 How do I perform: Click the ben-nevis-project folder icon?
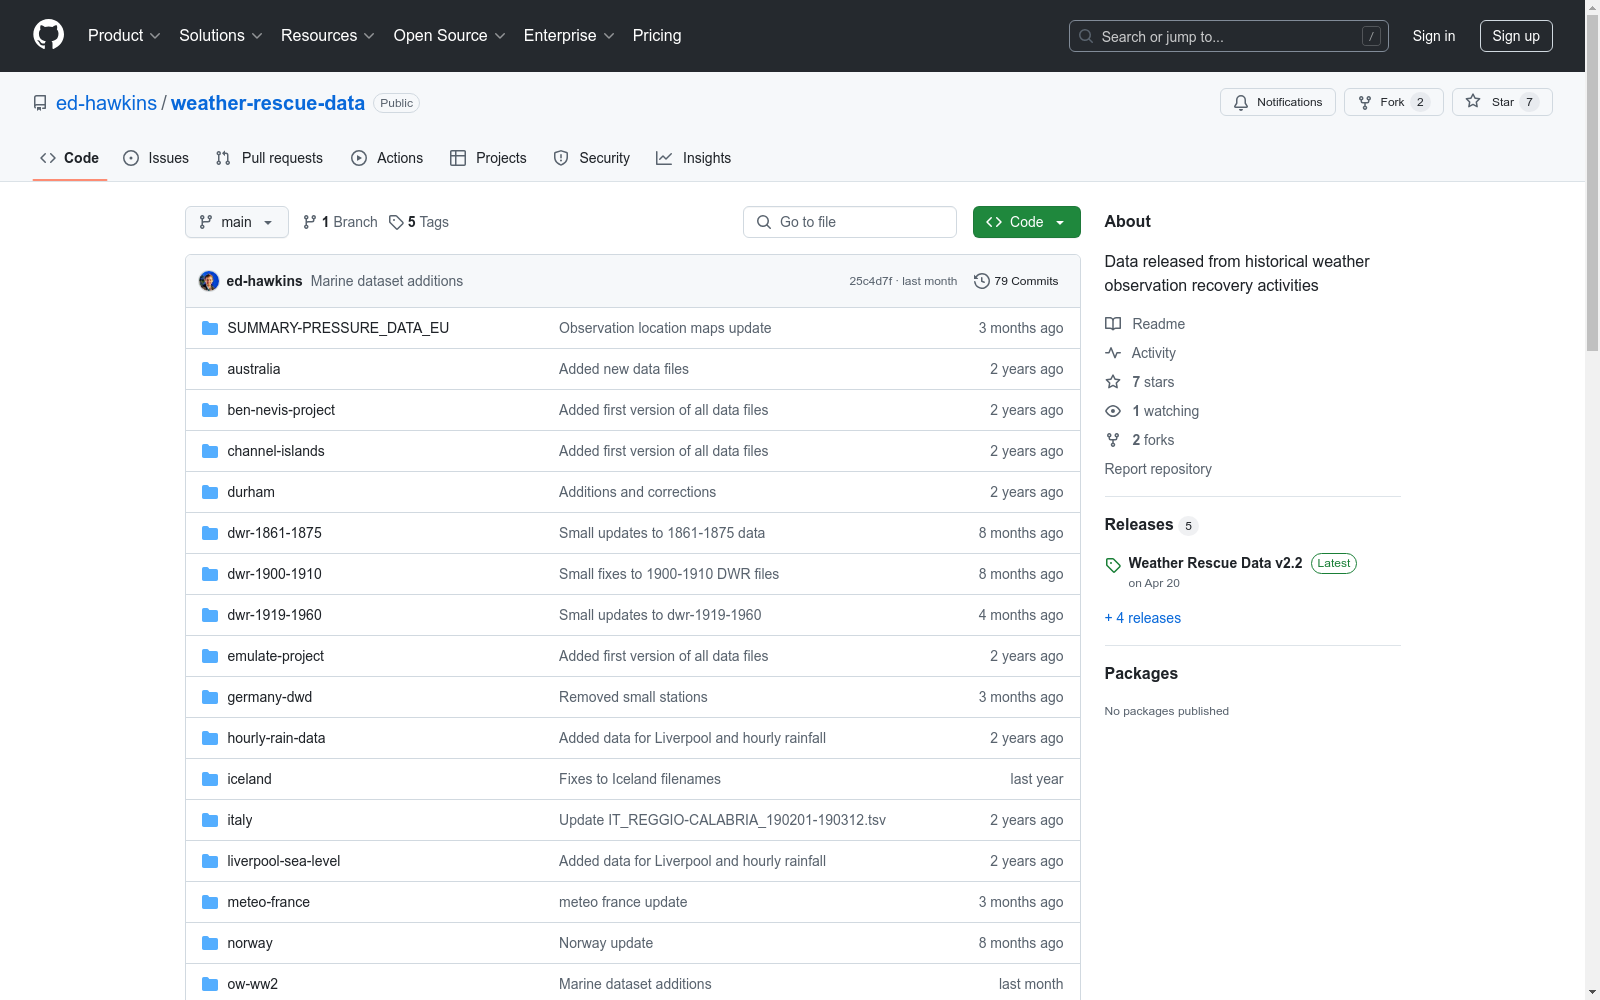[210, 410]
